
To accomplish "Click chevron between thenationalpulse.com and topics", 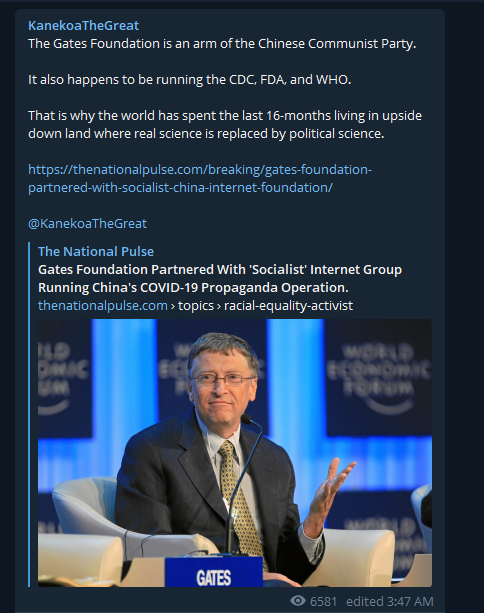I will (173, 306).
